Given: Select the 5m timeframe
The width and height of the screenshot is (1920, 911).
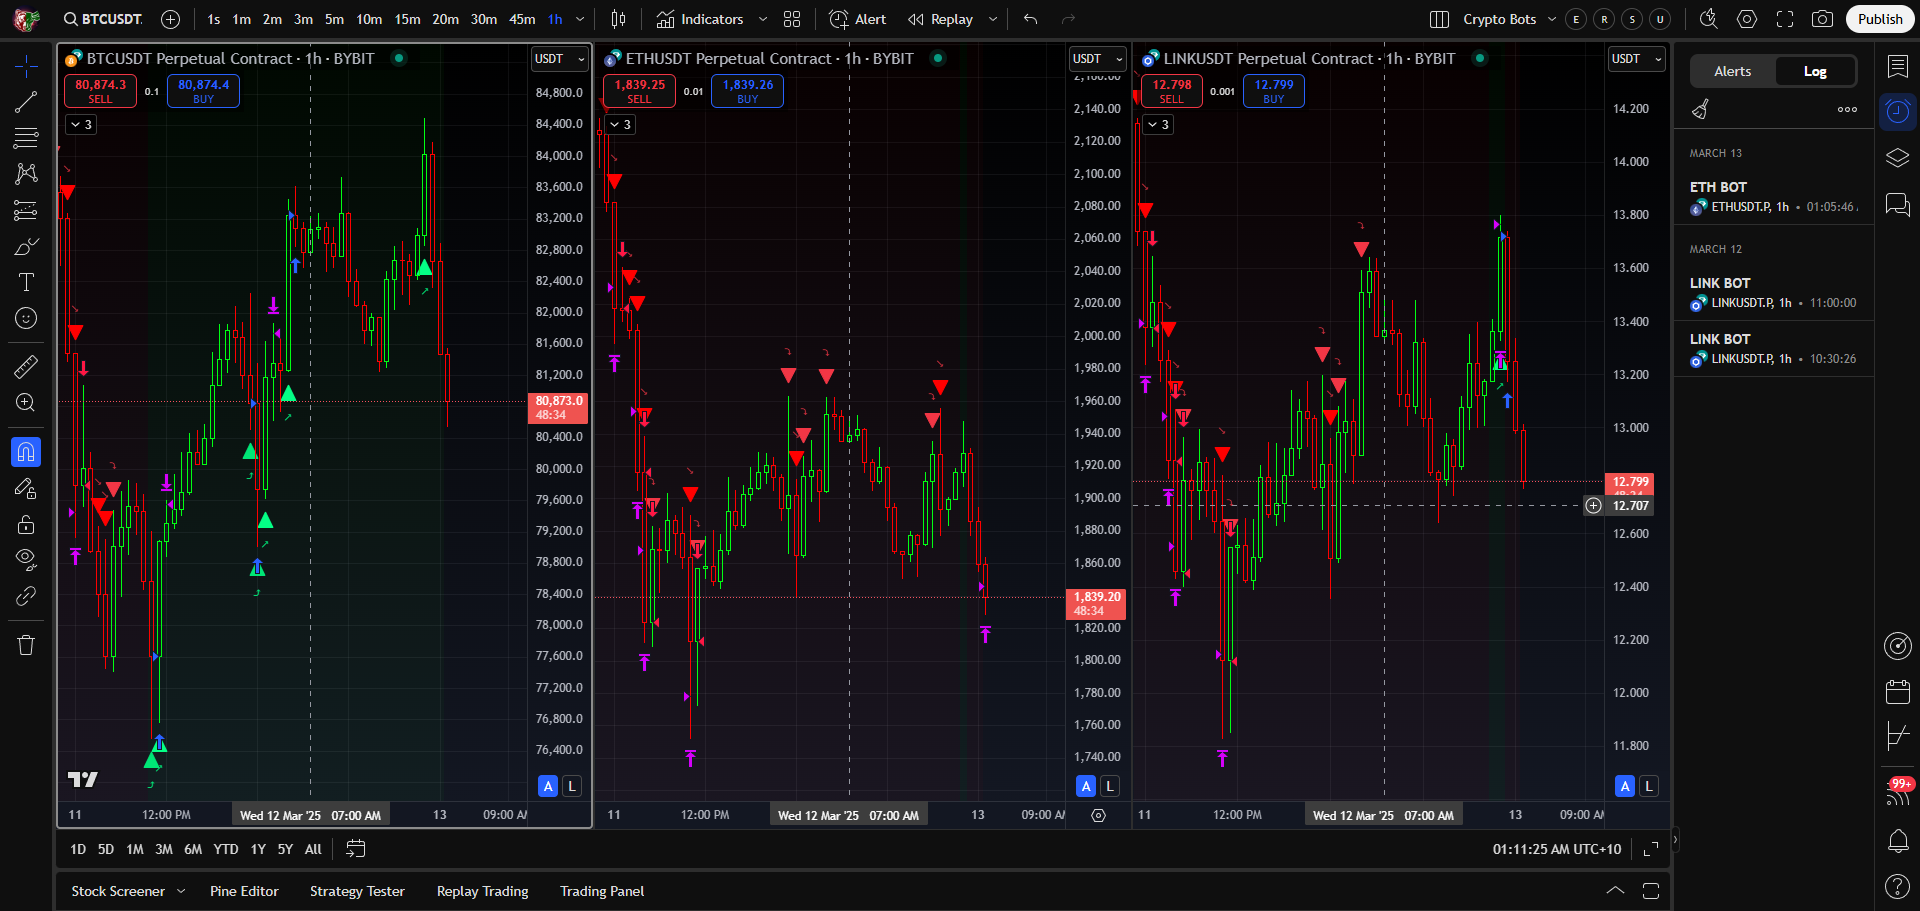Looking at the screenshot, I should 334,19.
